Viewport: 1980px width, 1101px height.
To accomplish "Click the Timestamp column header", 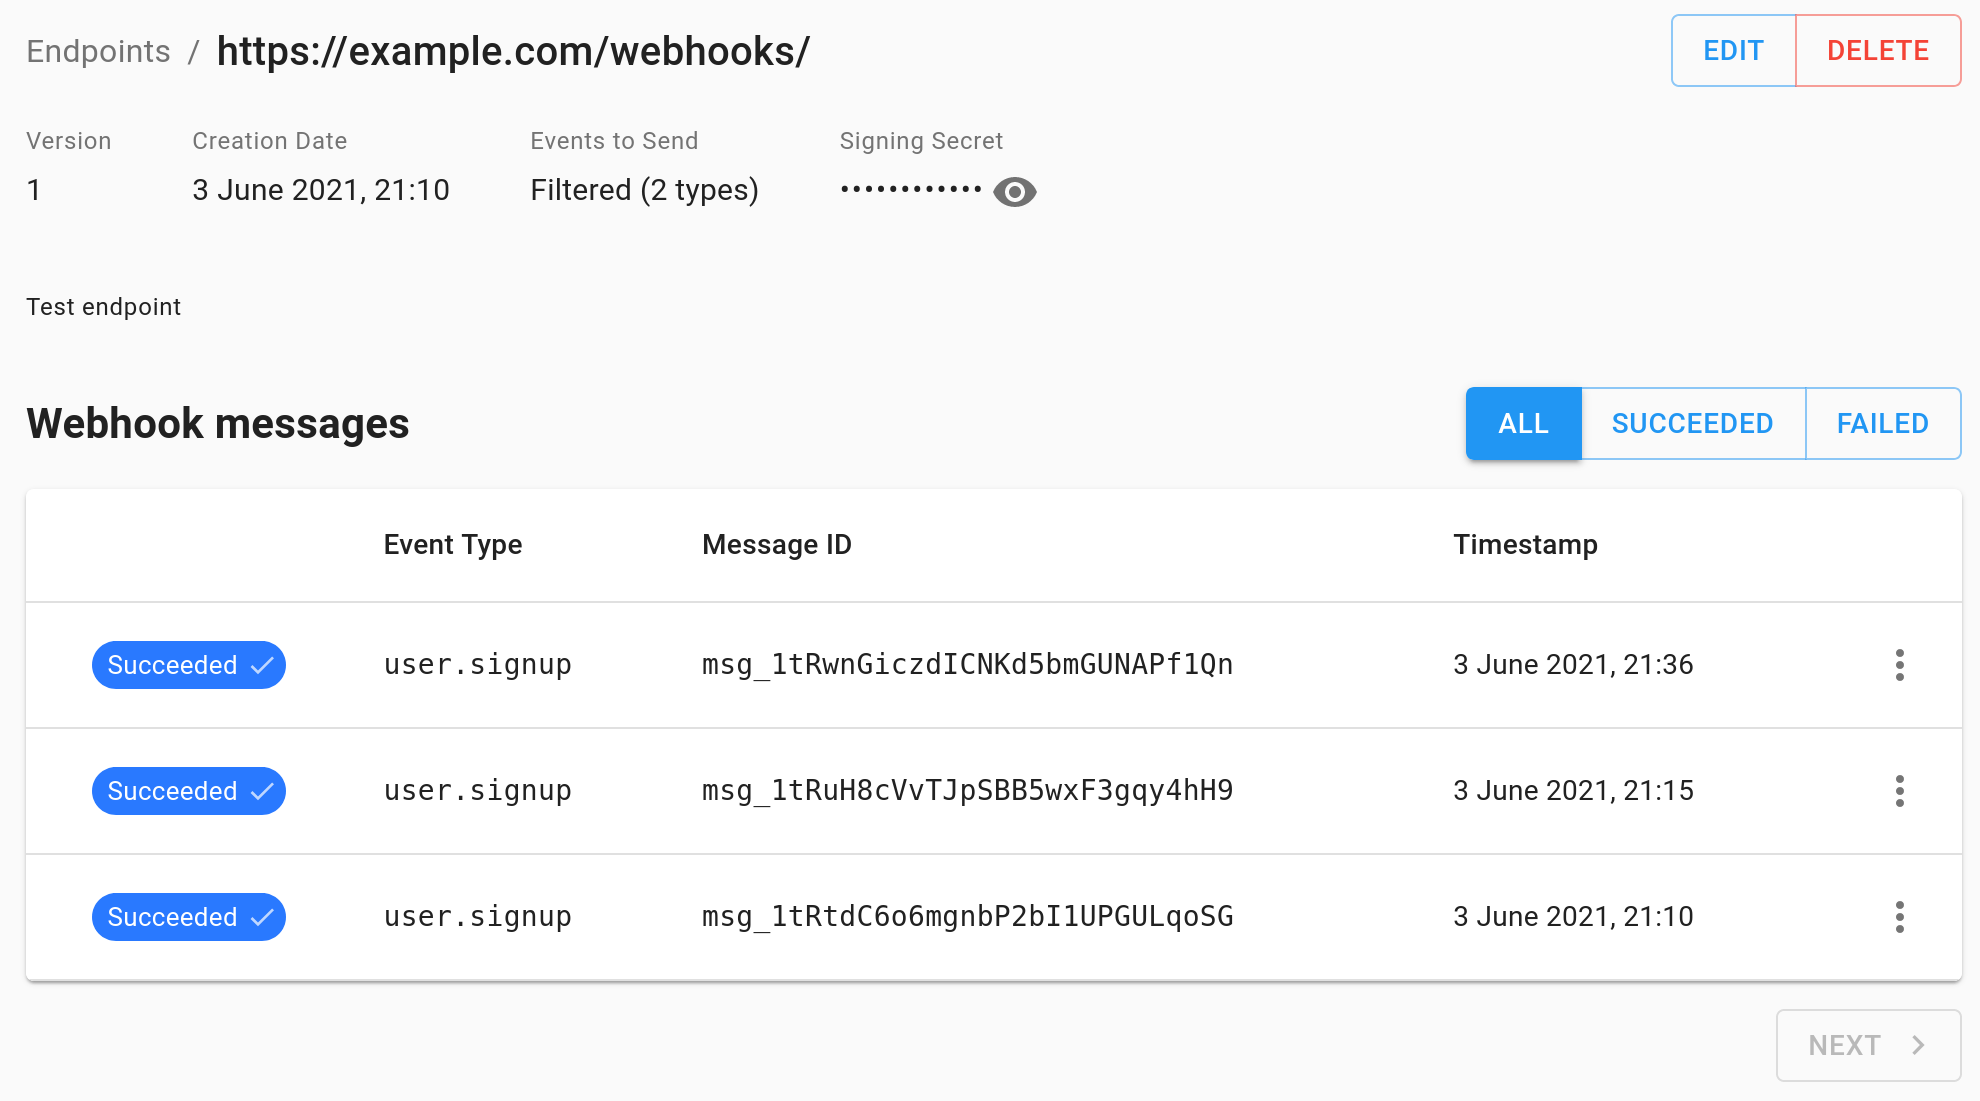I will 1525,545.
